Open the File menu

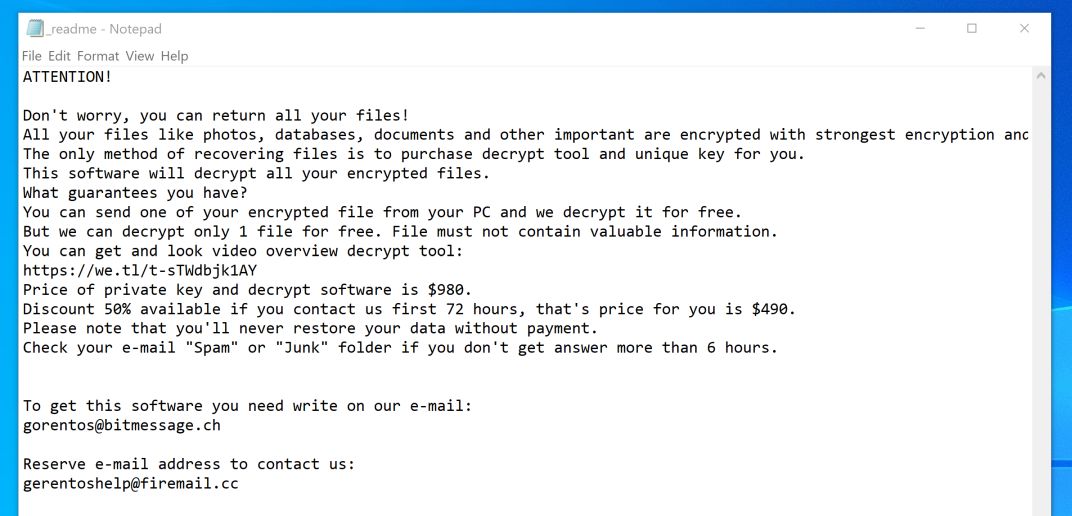click(32, 56)
